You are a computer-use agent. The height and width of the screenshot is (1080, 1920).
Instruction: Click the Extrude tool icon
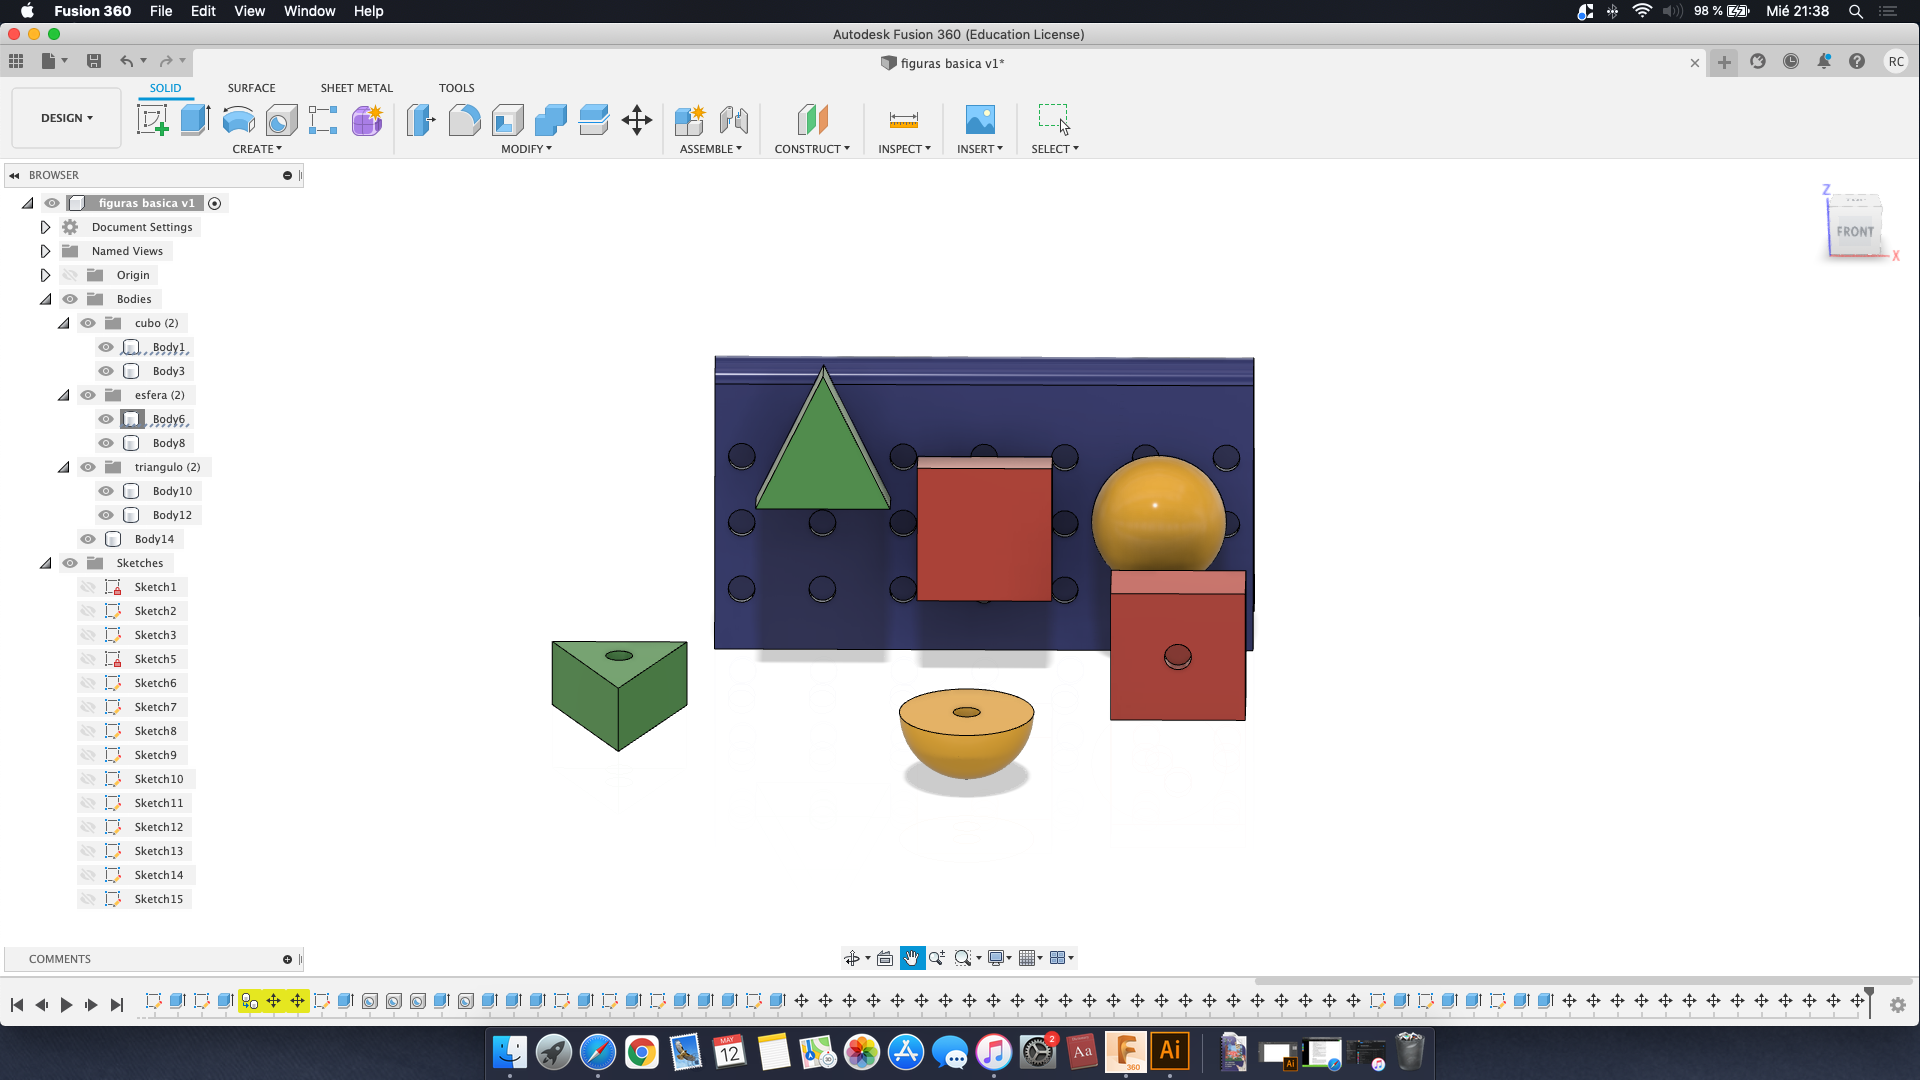195,120
